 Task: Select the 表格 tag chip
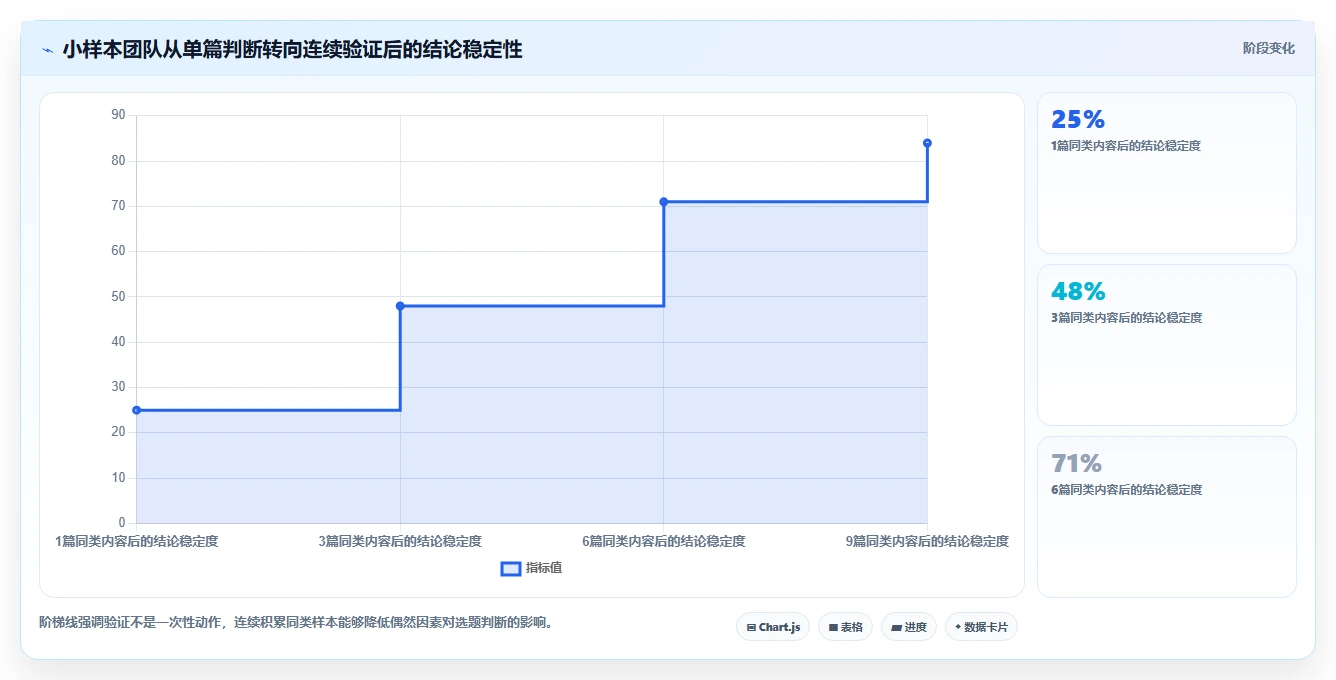[845, 627]
